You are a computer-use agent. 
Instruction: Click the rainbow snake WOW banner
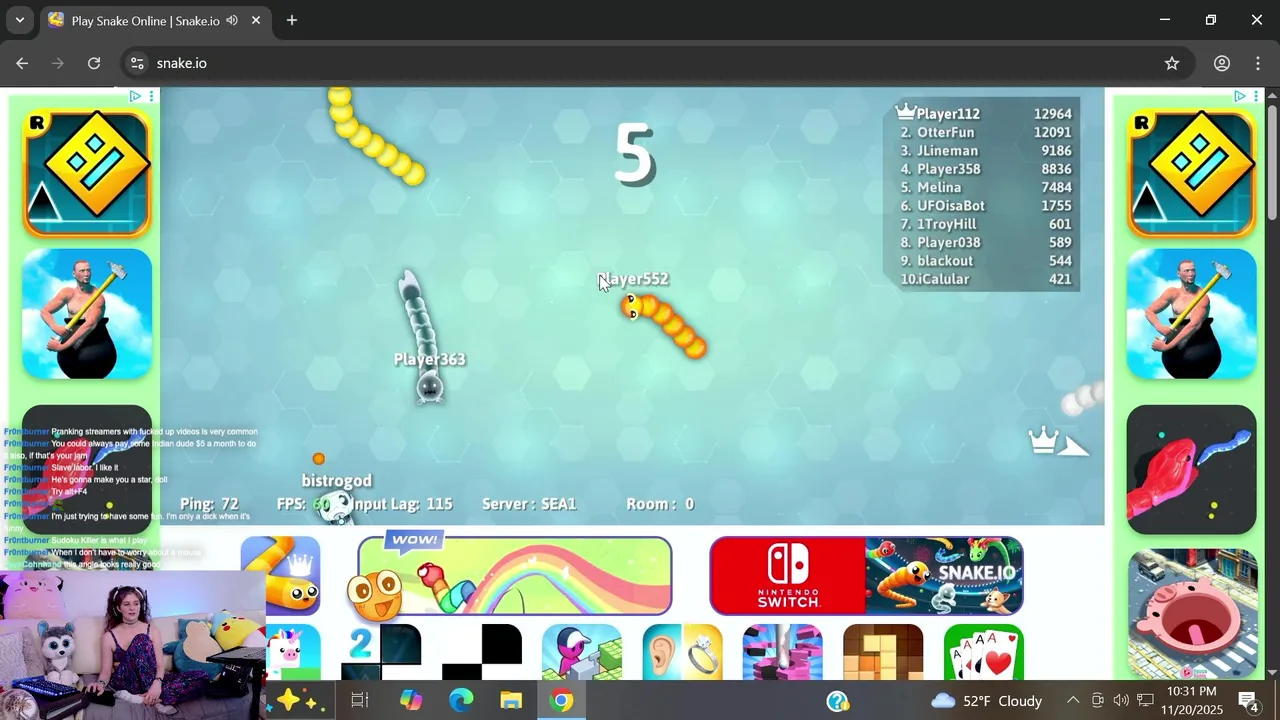[514, 575]
